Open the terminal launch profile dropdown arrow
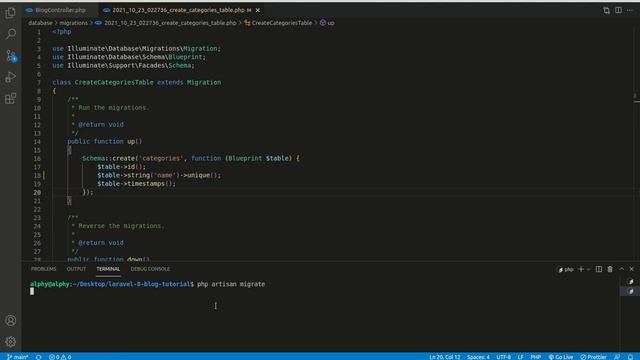This screenshot has width=640, height=360. (588, 269)
